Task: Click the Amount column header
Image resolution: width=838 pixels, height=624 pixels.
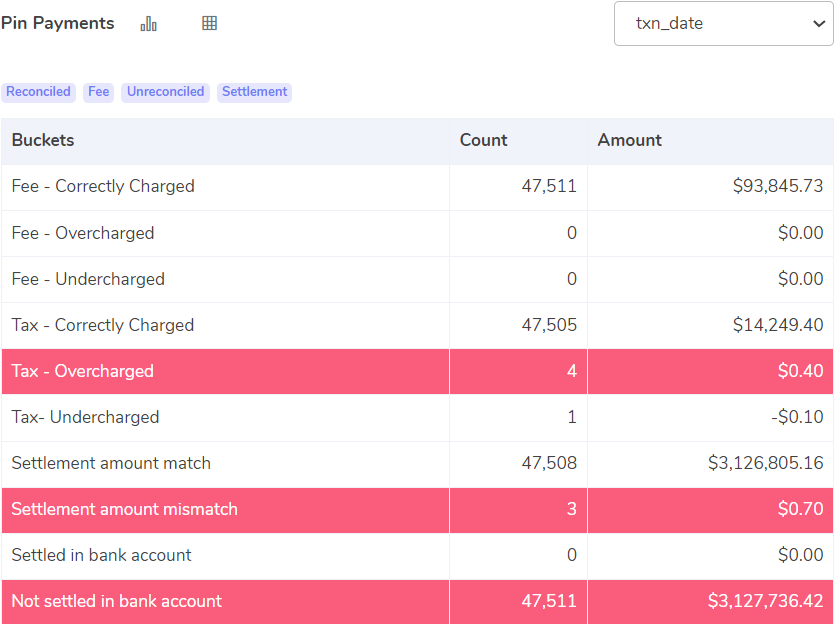Action: point(630,140)
